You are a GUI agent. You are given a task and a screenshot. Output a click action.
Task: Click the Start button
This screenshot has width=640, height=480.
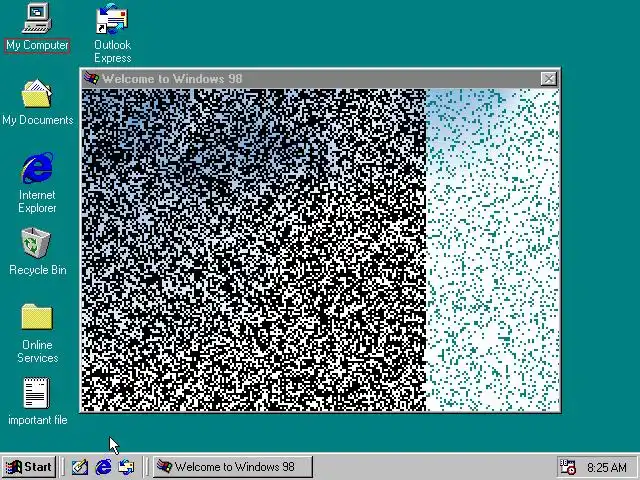[29, 467]
